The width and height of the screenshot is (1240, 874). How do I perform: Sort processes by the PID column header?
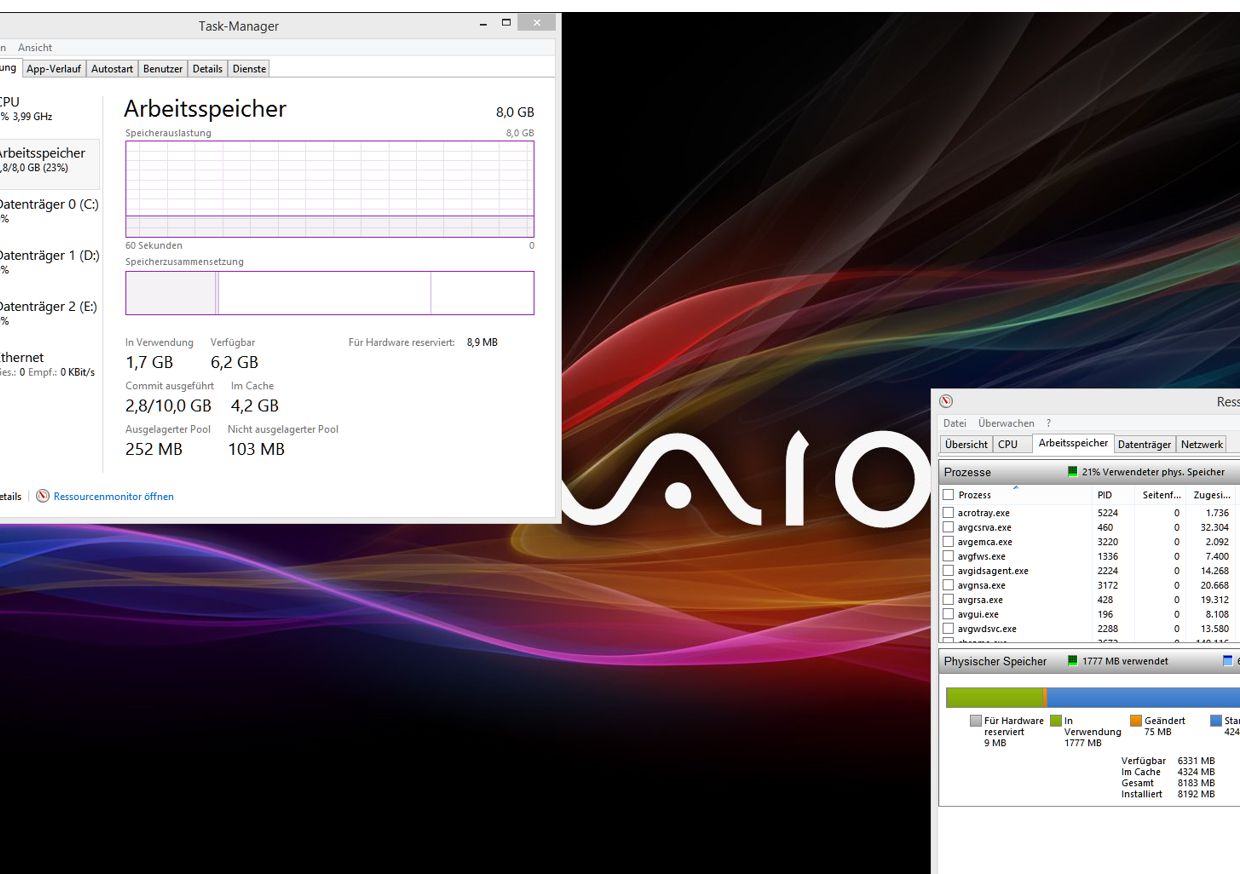tap(1105, 495)
